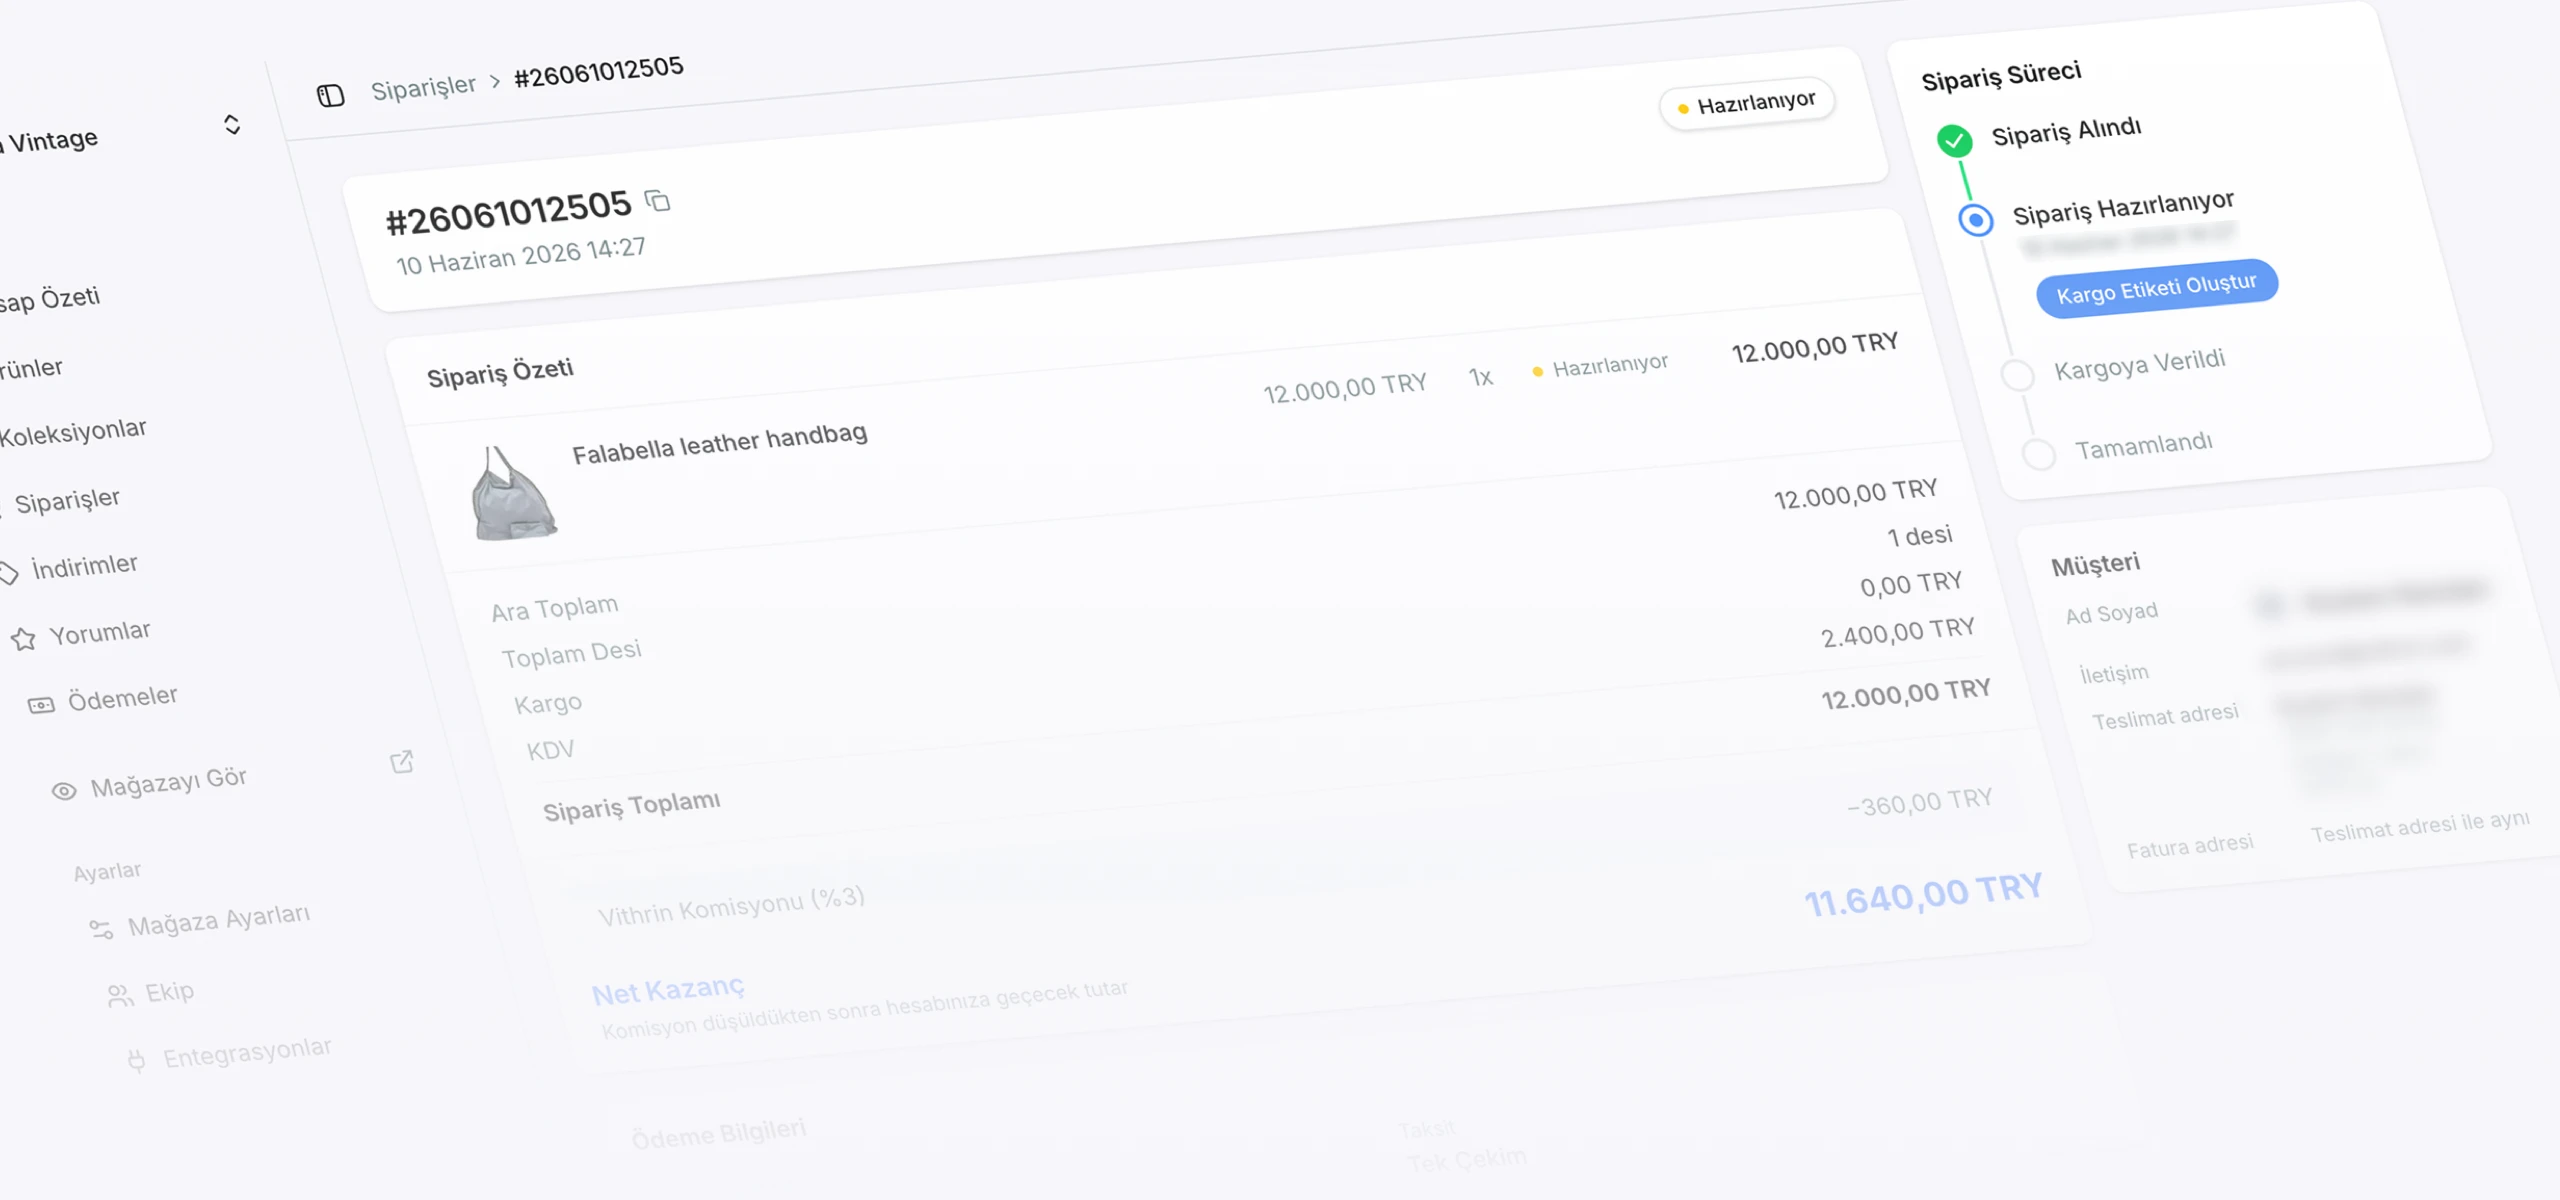Click the plug icon beside Entegrasyonlar

(137, 1060)
